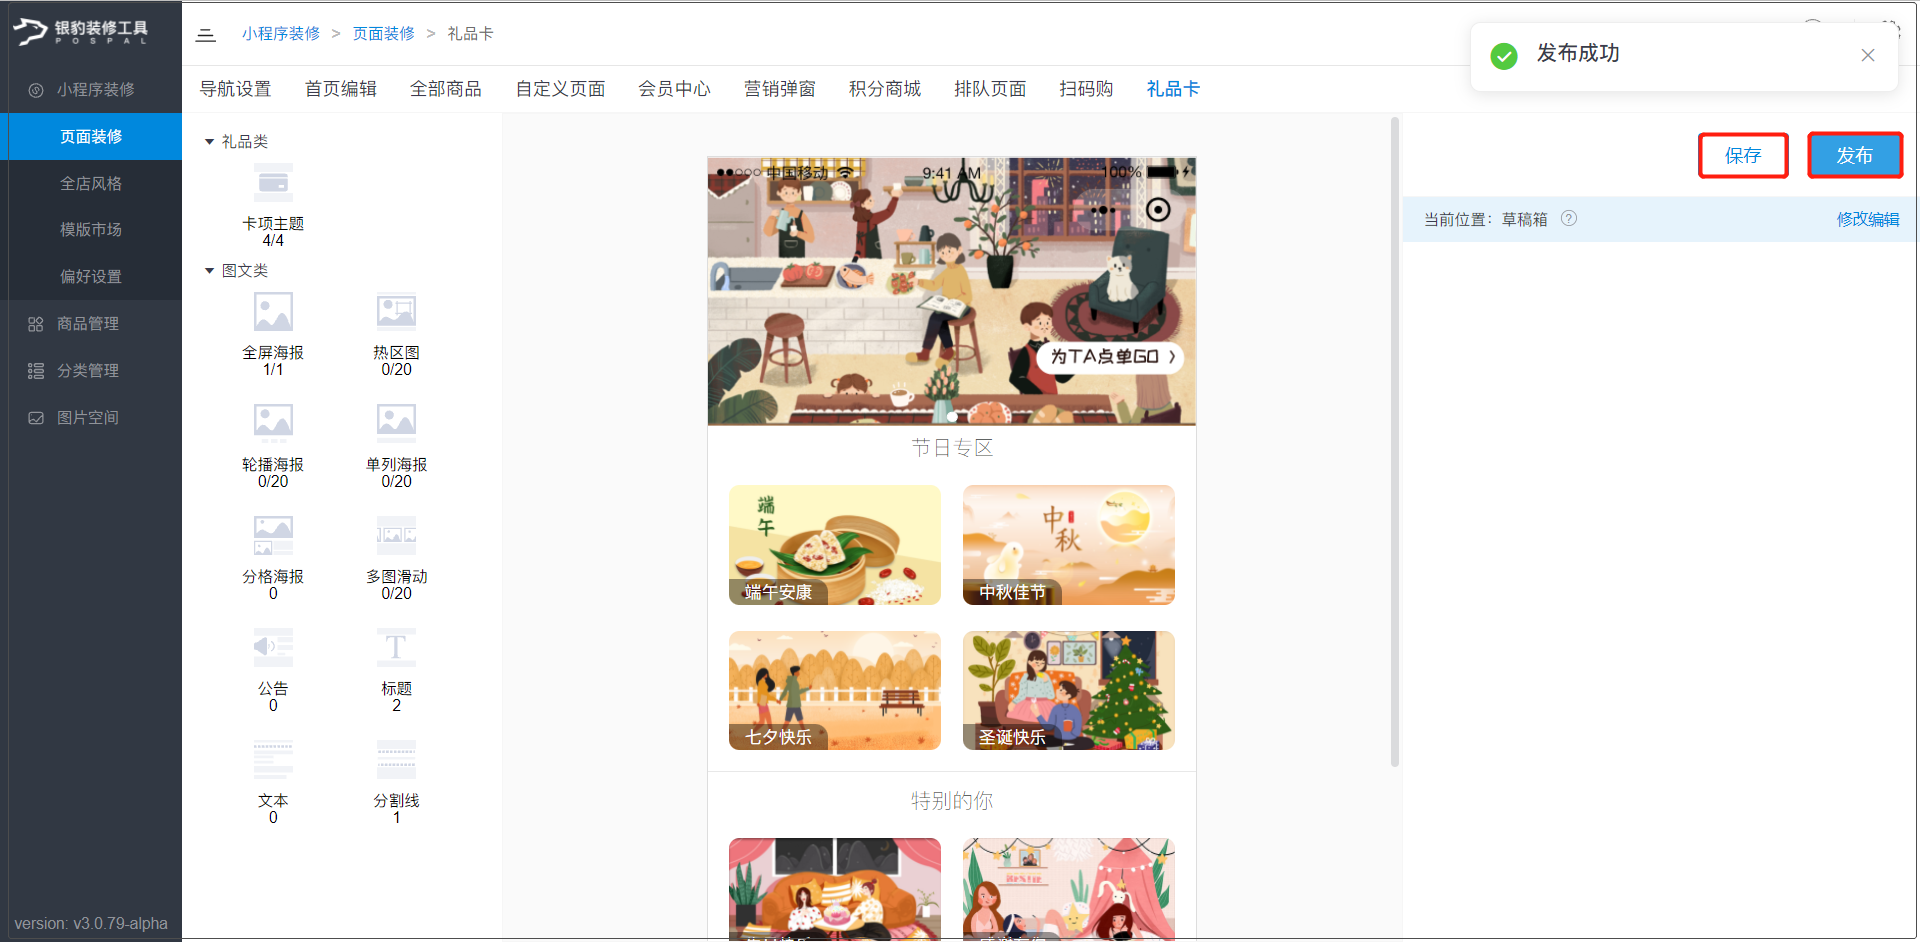Click the 特别的你 section title
Screen dimensions: 1920x942
pos(952,800)
